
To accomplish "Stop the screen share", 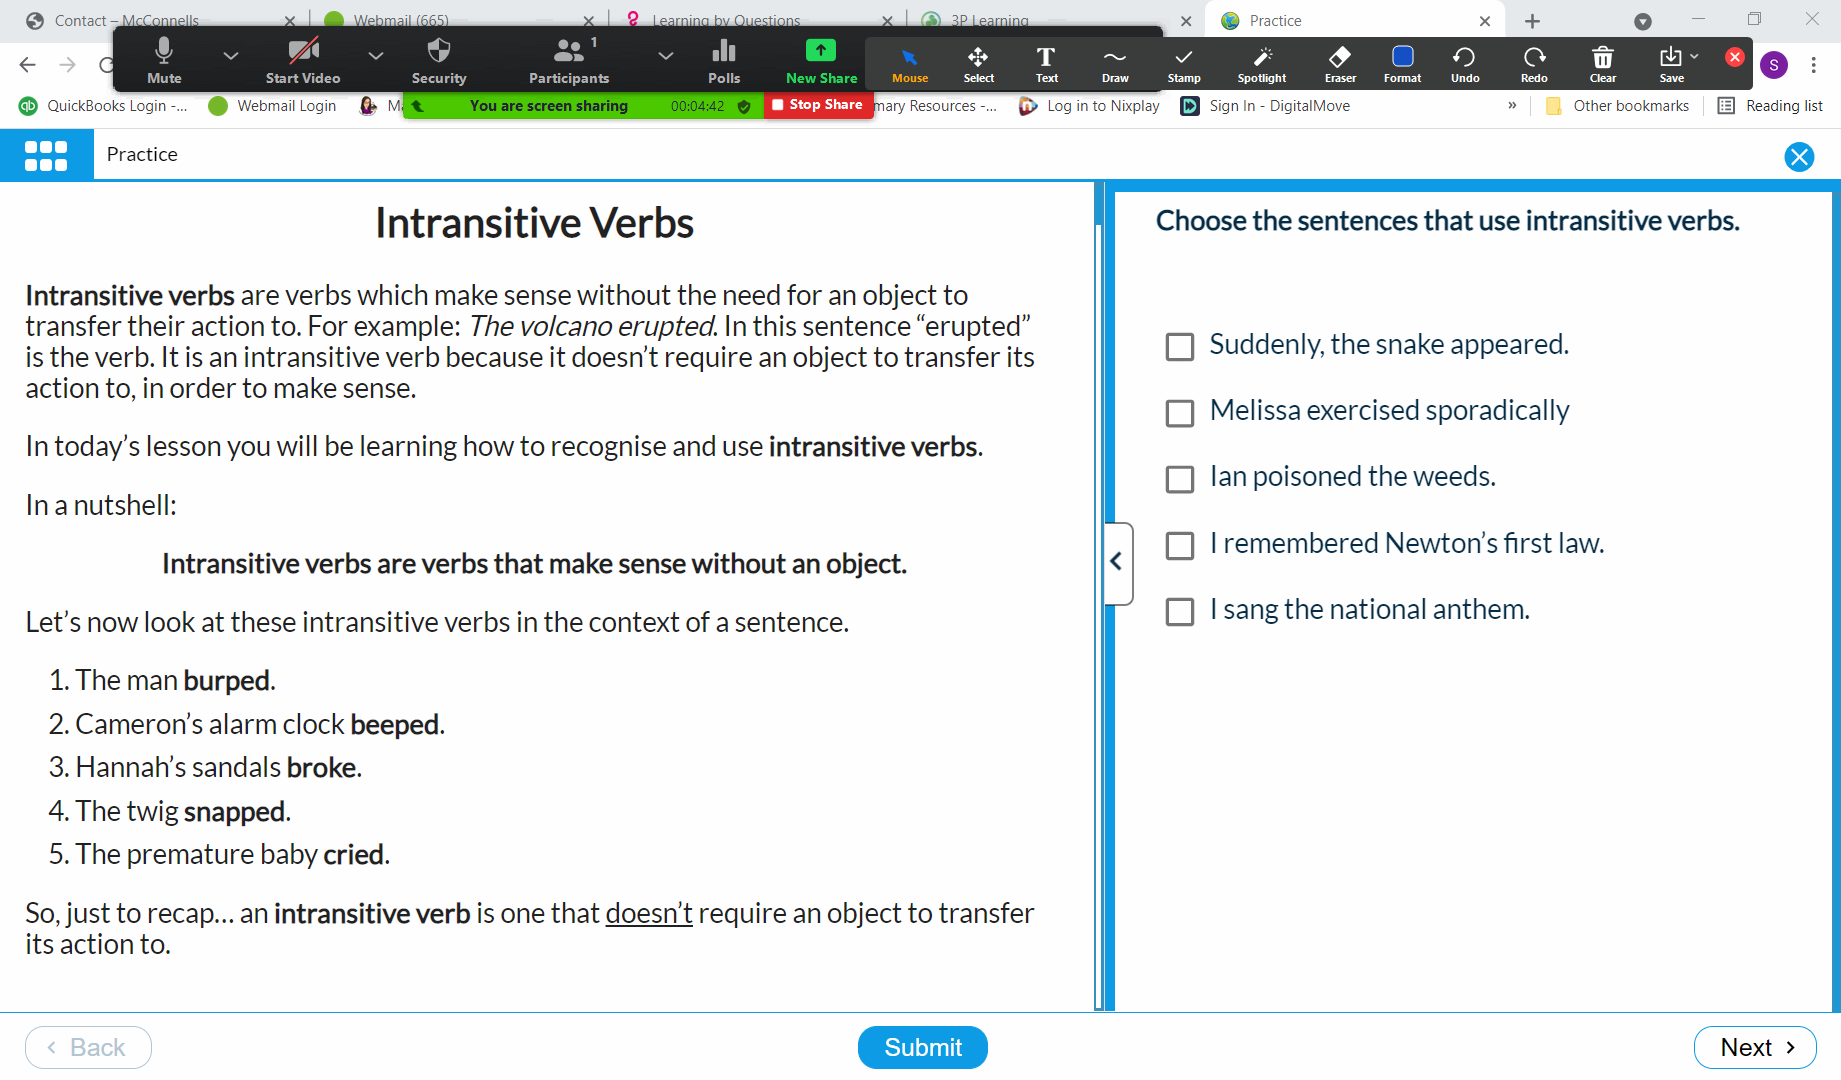I will coord(817,105).
